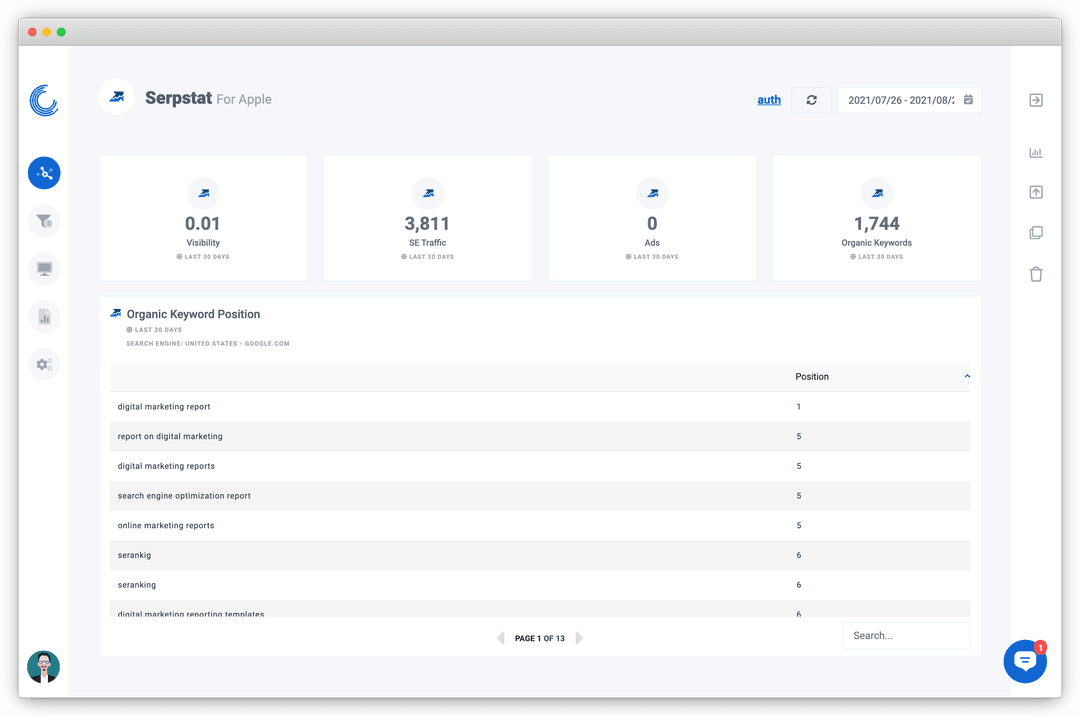Open the chat support bubble

click(1025, 662)
